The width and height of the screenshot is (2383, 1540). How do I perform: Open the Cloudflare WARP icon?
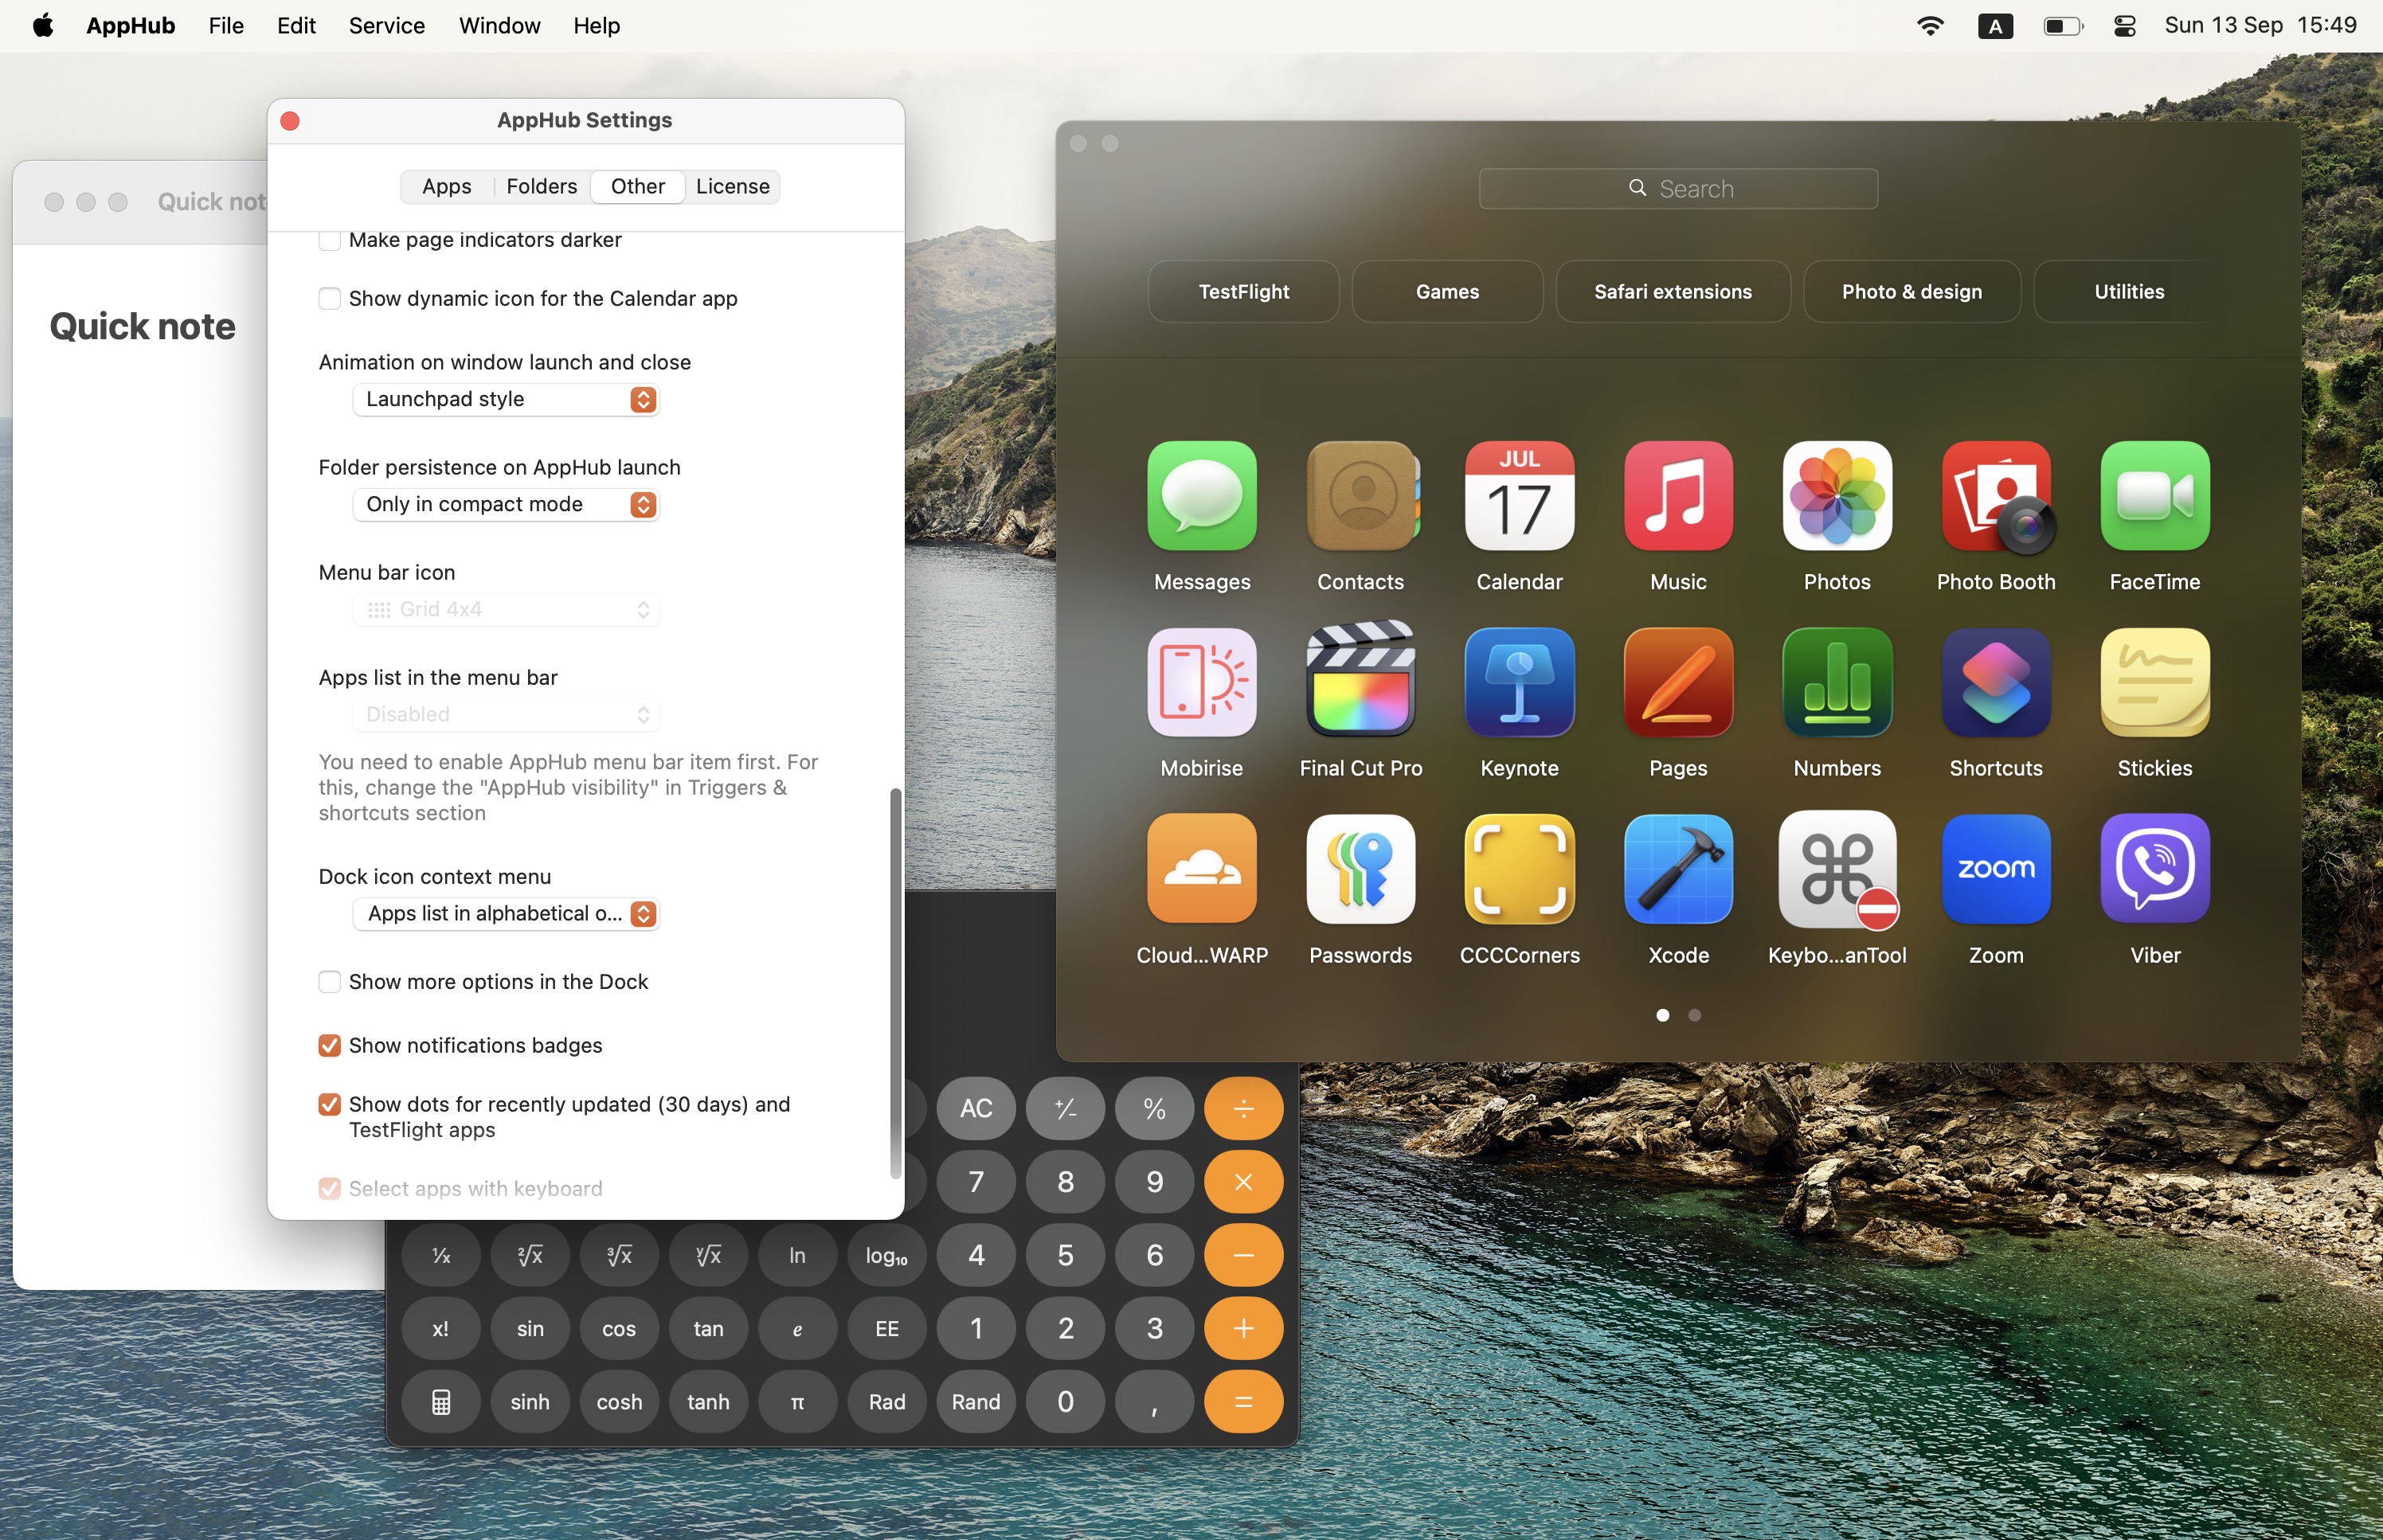1202,869
